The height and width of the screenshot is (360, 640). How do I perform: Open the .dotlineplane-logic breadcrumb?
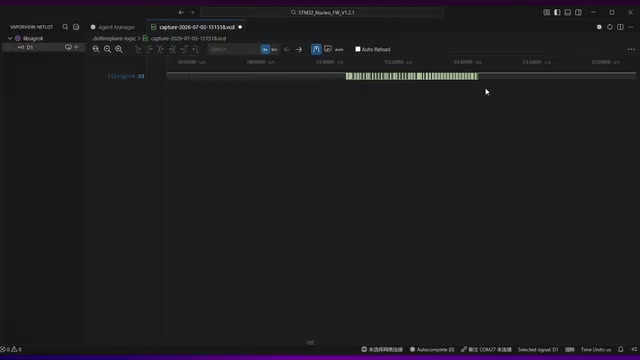[x=114, y=38]
